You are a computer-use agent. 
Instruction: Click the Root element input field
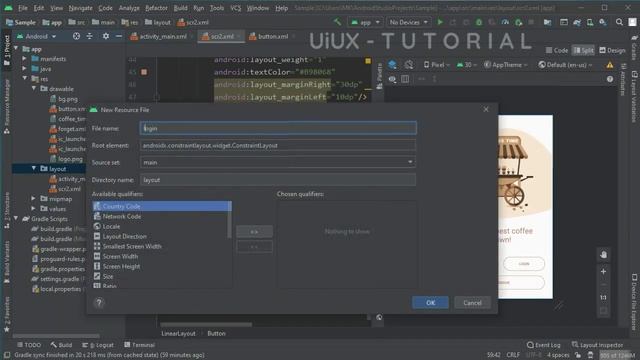278,145
